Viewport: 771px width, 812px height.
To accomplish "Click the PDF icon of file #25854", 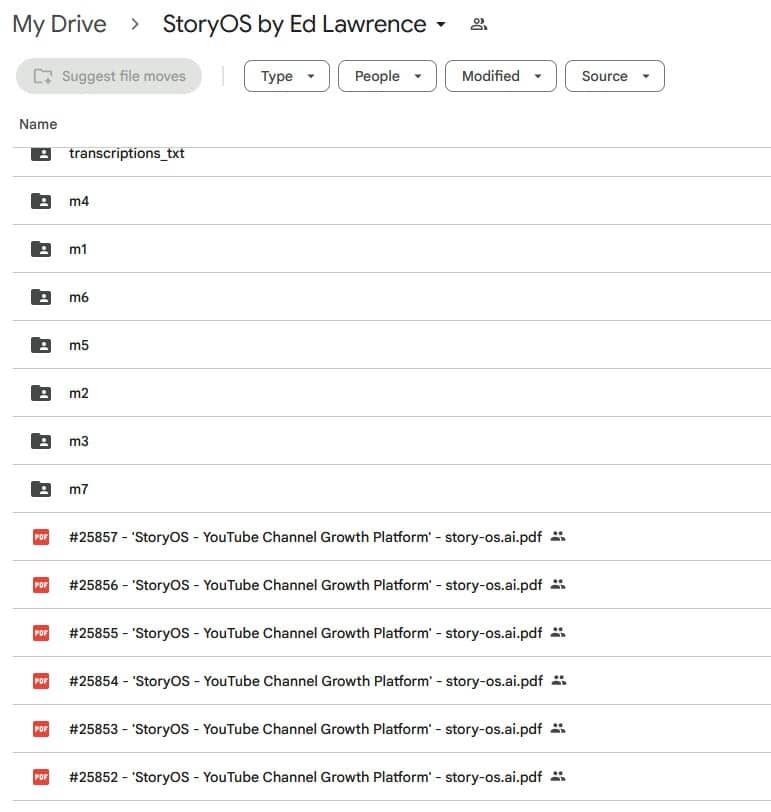I will point(41,681).
